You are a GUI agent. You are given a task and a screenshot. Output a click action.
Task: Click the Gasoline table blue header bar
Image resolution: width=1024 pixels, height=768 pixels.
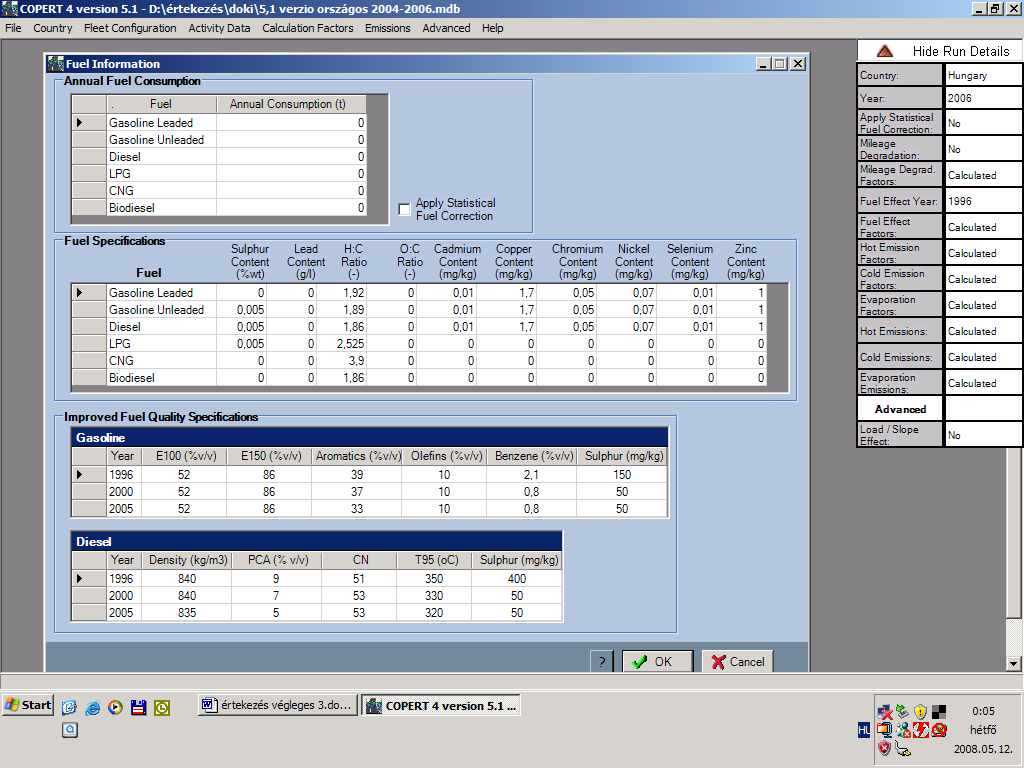click(369, 438)
